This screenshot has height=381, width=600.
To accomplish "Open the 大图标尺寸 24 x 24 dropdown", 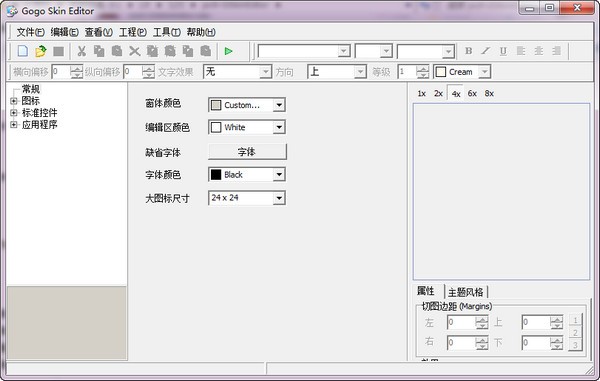I will click(x=279, y=198).
